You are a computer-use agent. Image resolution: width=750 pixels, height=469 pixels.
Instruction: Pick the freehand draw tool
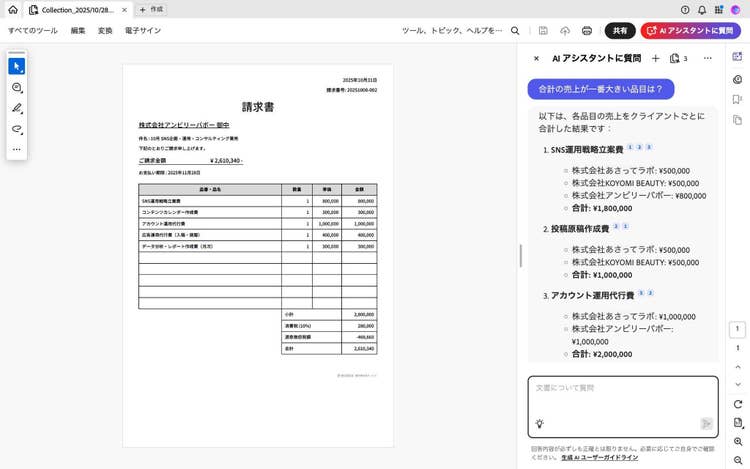(16, 129)
